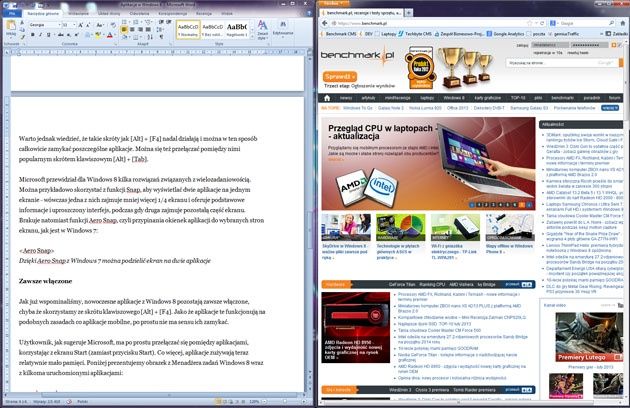The image size is (630, 408).
Task: Click the Word Help question mark icon
Action: point(309,13)
